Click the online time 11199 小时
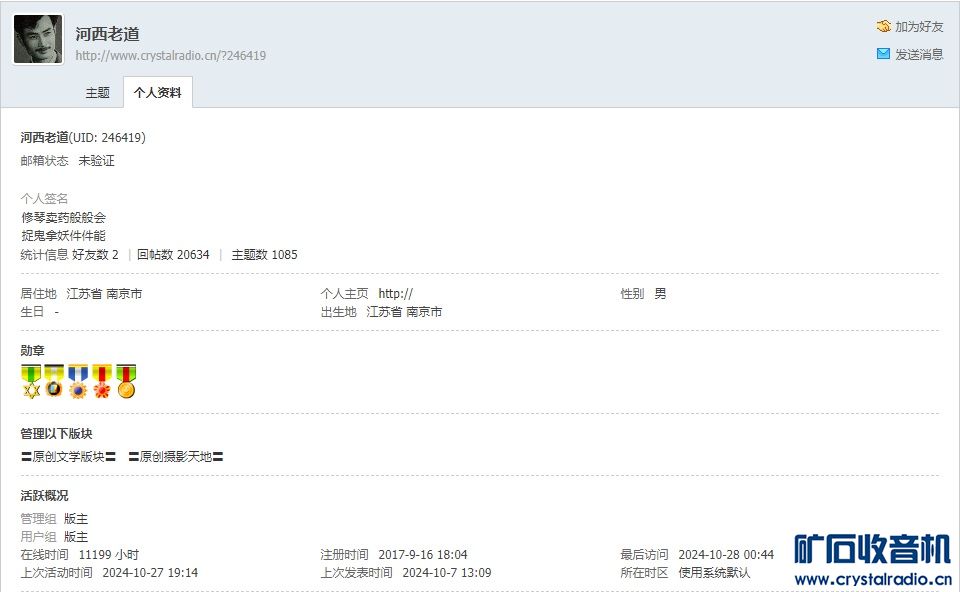The height and width of the screenshot is (592, 960). [x=109, y=555]
